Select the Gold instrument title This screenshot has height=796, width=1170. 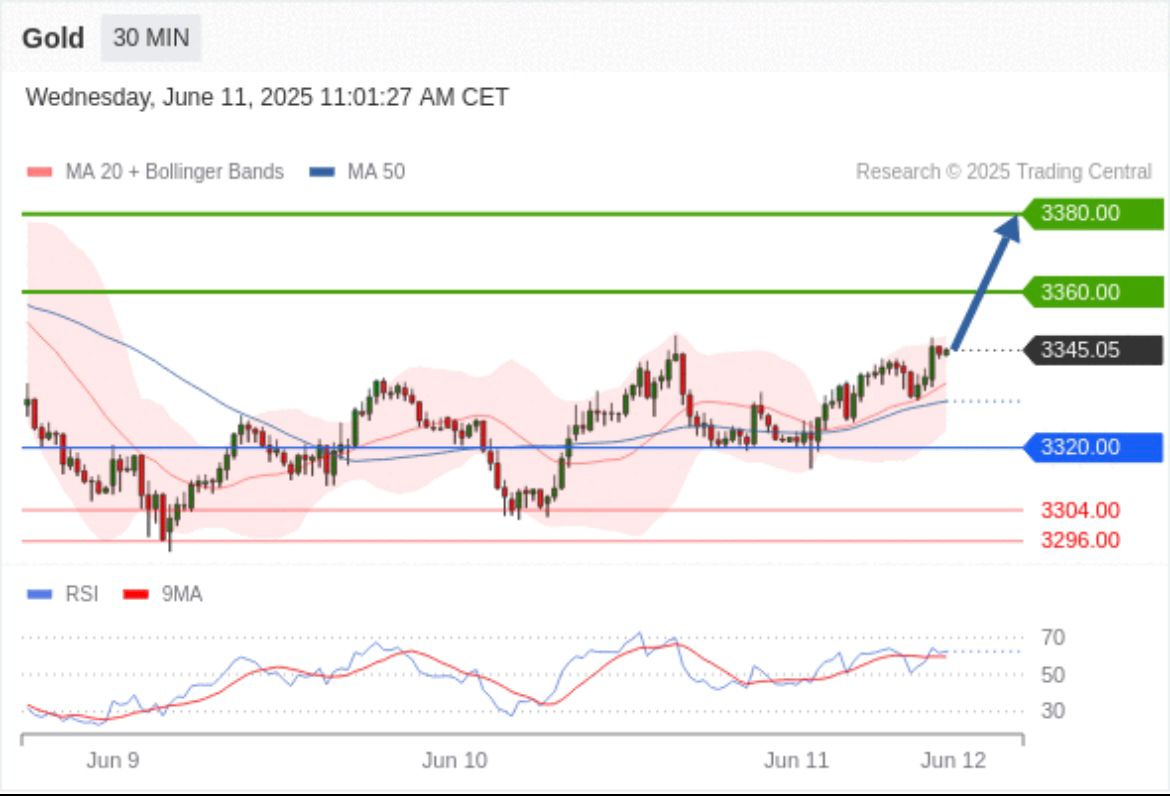tap(53, 39)
